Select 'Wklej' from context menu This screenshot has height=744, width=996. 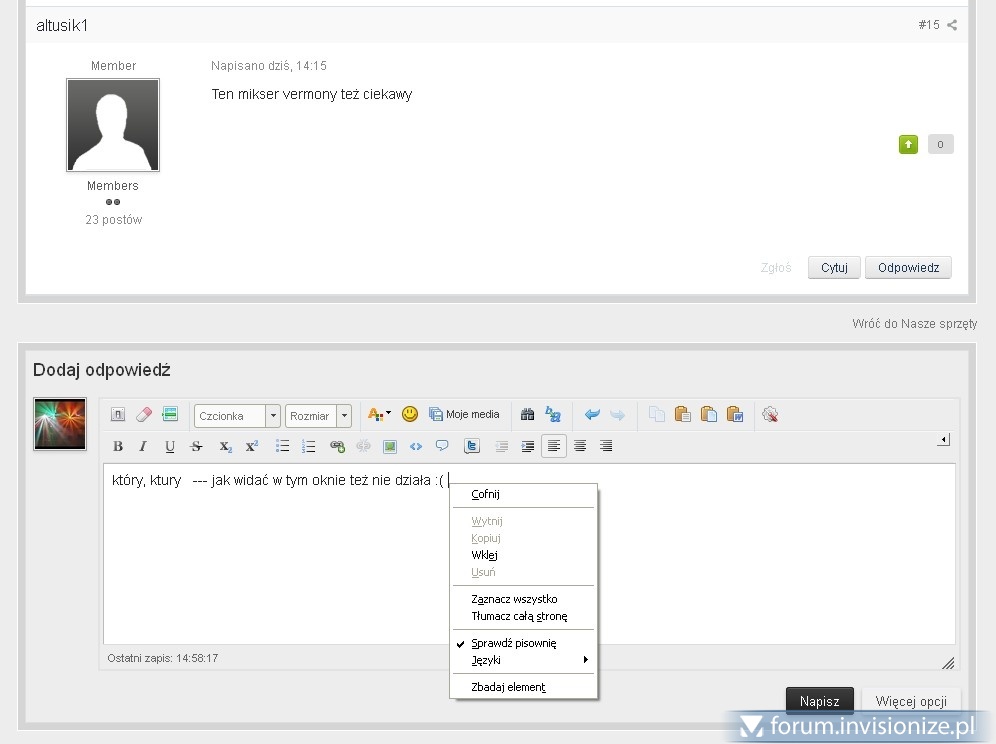(x=485, y=555)
